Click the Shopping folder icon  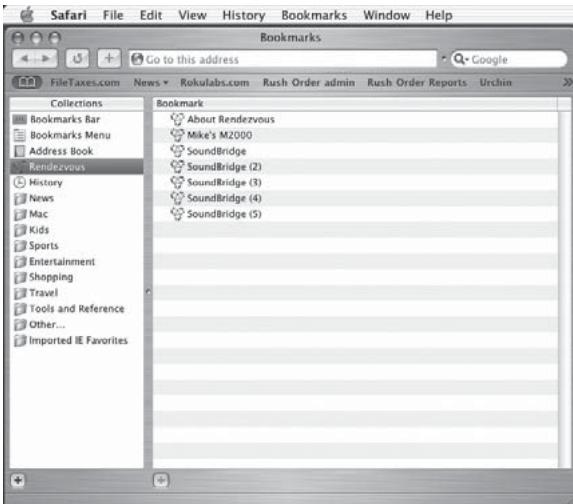20,277
